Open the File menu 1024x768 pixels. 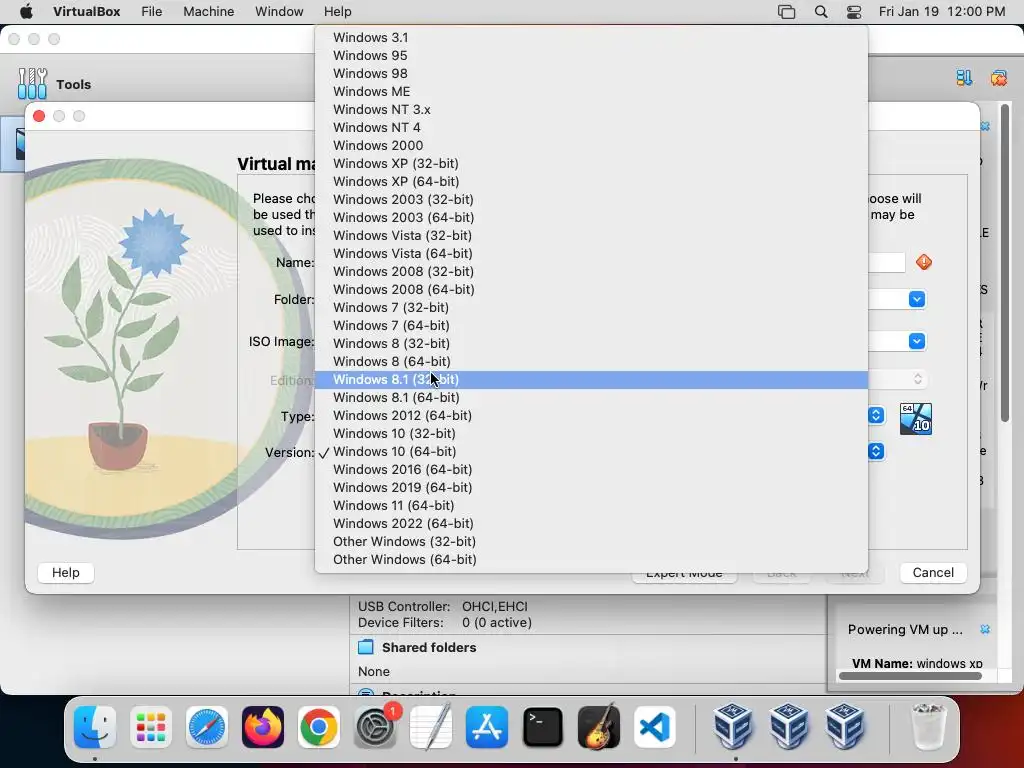(152, 12)
